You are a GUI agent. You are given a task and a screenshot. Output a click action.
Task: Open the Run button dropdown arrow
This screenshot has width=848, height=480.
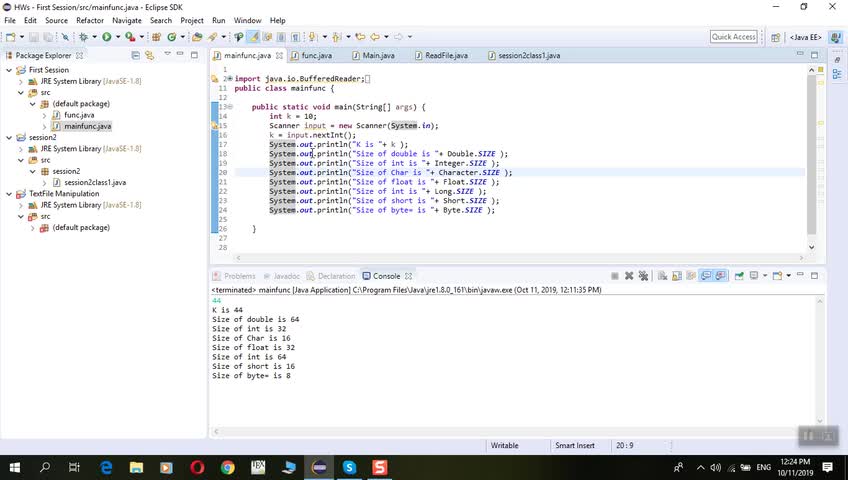116,37
